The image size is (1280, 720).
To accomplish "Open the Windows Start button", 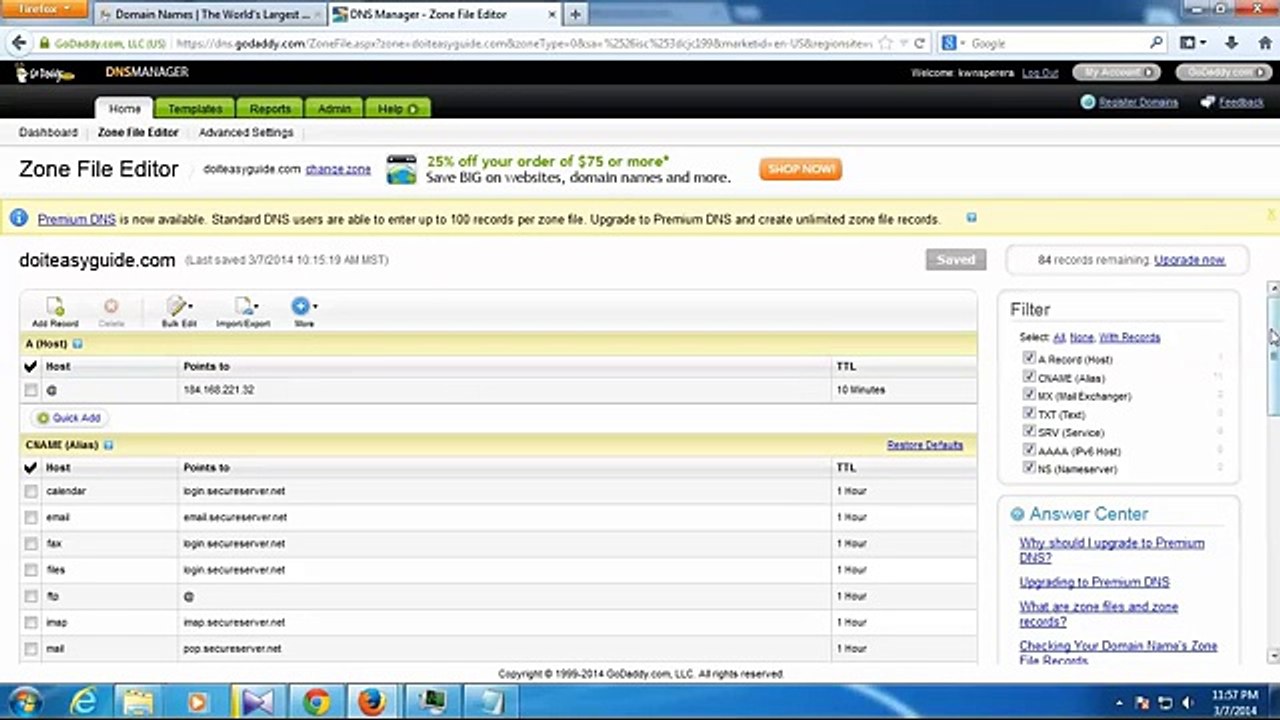I will click(24, 701).
